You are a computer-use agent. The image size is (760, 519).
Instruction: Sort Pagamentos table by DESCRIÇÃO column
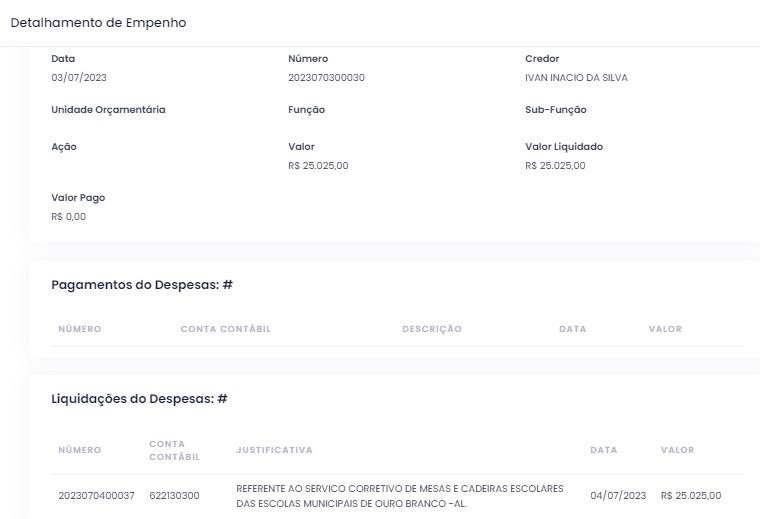[x=431, y=329]
